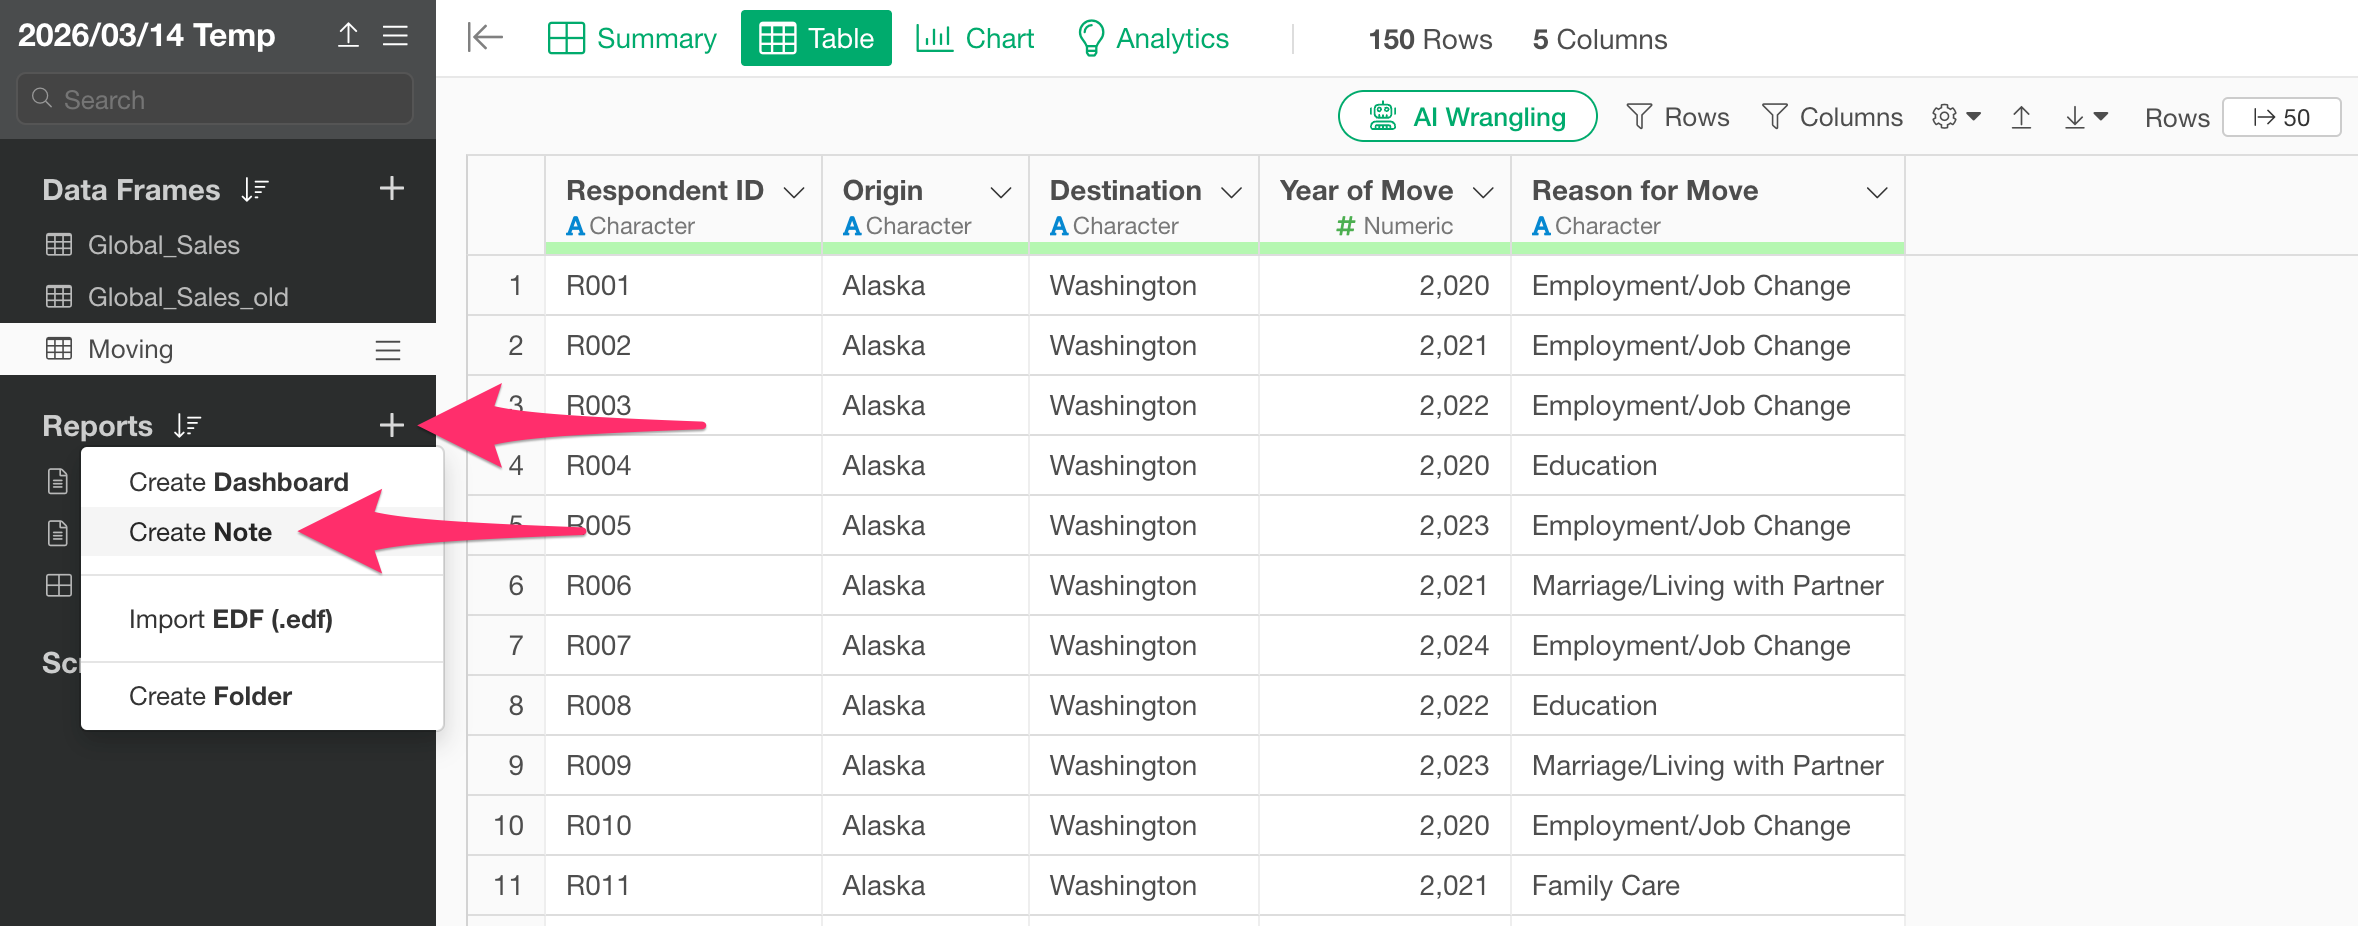Switch to the Summary view tab
Viewport: 2358px width, 926px height.
(632, 38)
